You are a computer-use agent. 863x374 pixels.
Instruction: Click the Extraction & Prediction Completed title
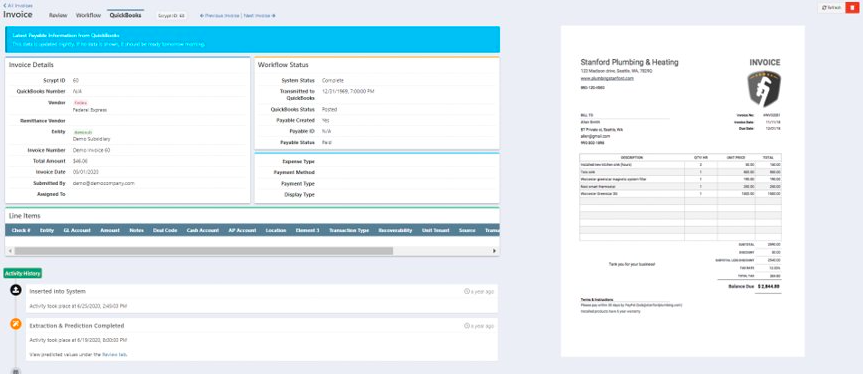(x=77, y=326)
